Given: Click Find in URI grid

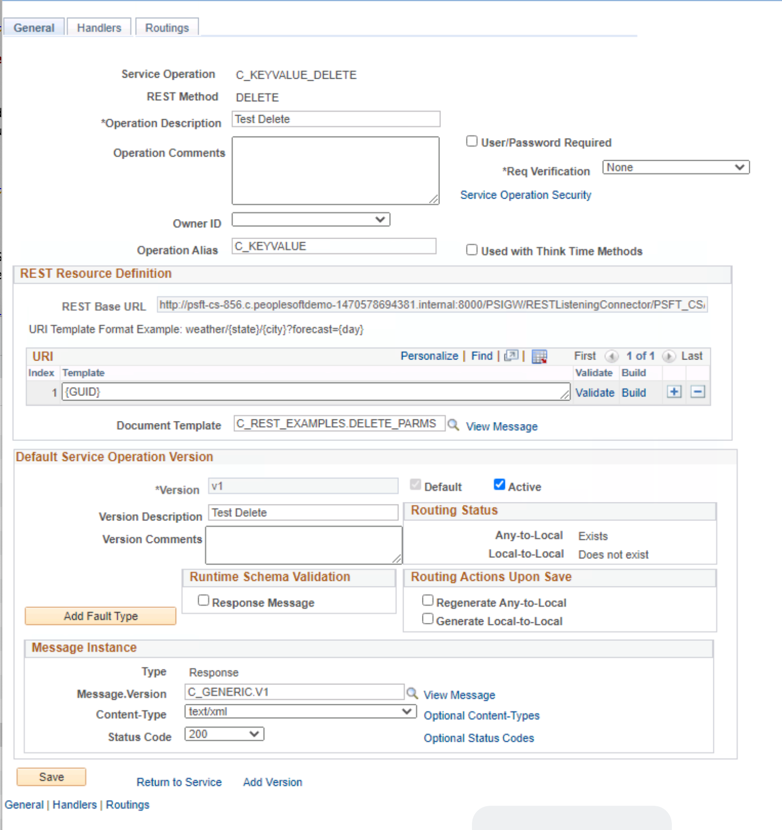Looking at the screenshot, I should (482, 356).
